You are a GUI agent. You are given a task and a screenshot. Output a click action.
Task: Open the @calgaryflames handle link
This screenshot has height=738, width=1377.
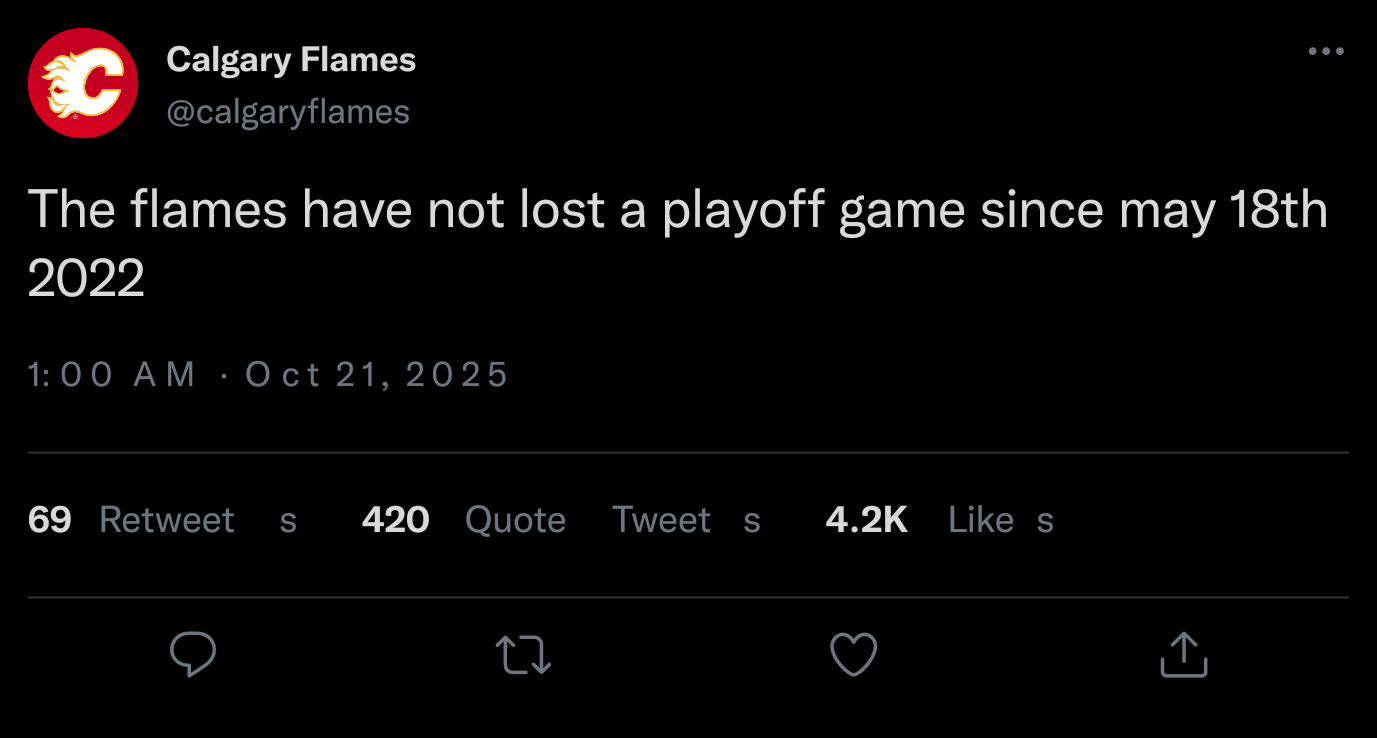click(x=290, y=112)
